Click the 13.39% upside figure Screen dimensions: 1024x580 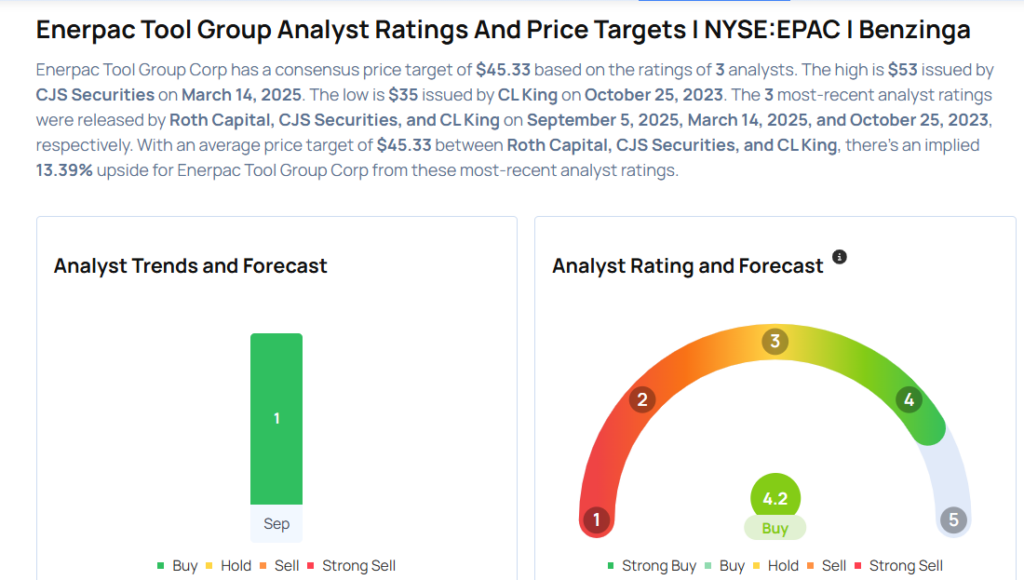click(65, 170)
